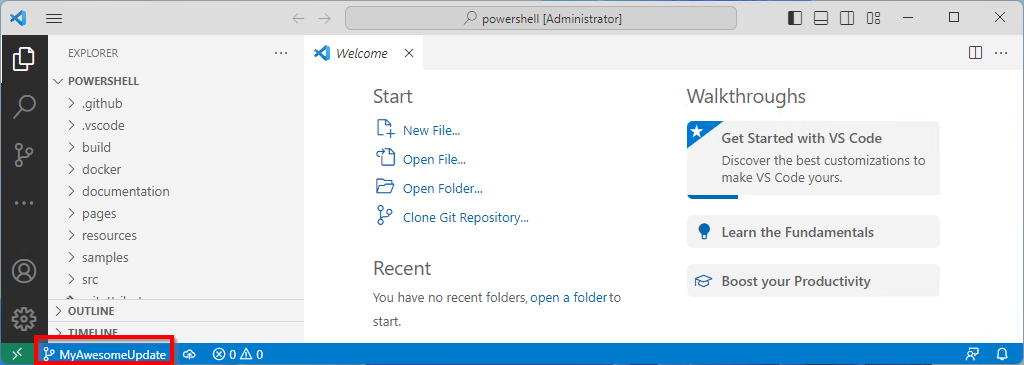Click the split editor right icon
The image size is (1024, 365).
point(975,53)
